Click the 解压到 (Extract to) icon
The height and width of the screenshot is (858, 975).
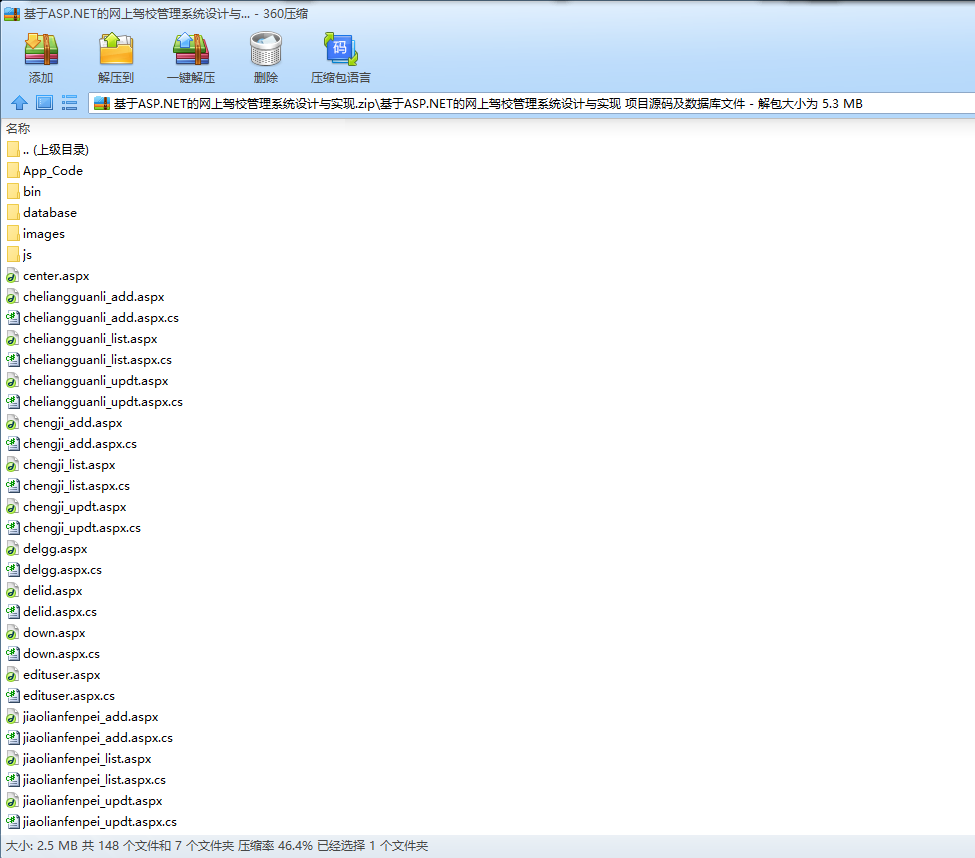point(116,50)
